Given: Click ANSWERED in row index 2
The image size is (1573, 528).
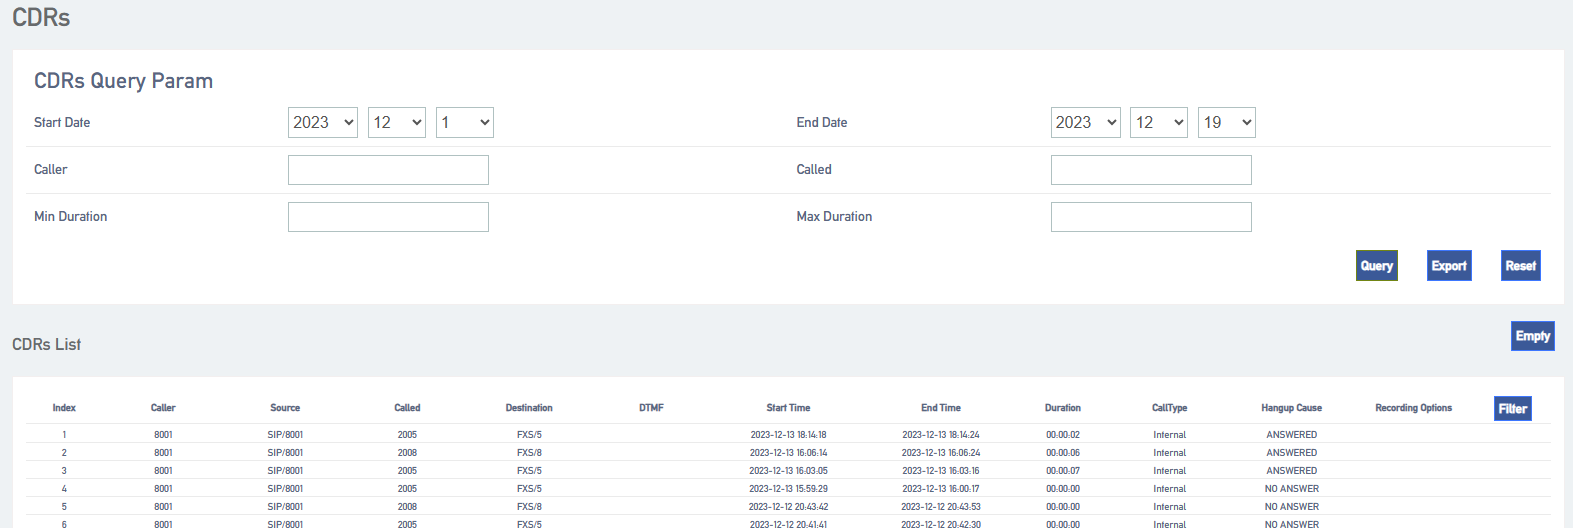Looking at the screenshot, I should pyautogui.click(x=1292, y=453).
